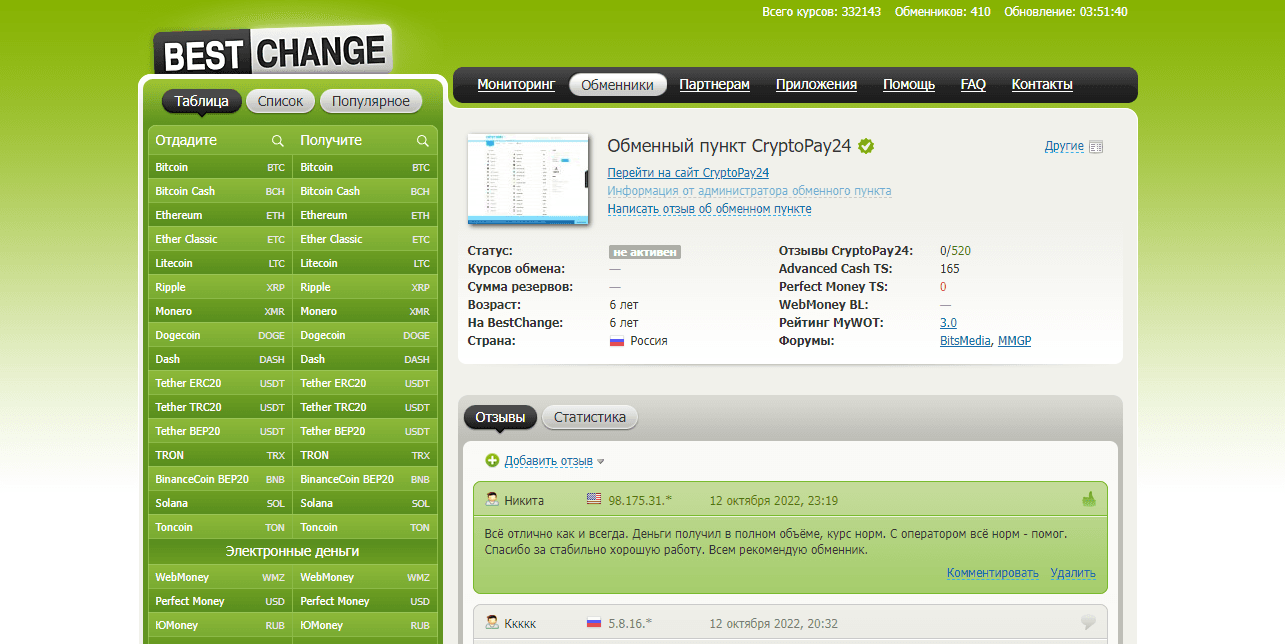Image resolution: width=1285 pixels, height=644 pixels.
Task: Click the search icon next to Отдадите
Action: [278, 141]
